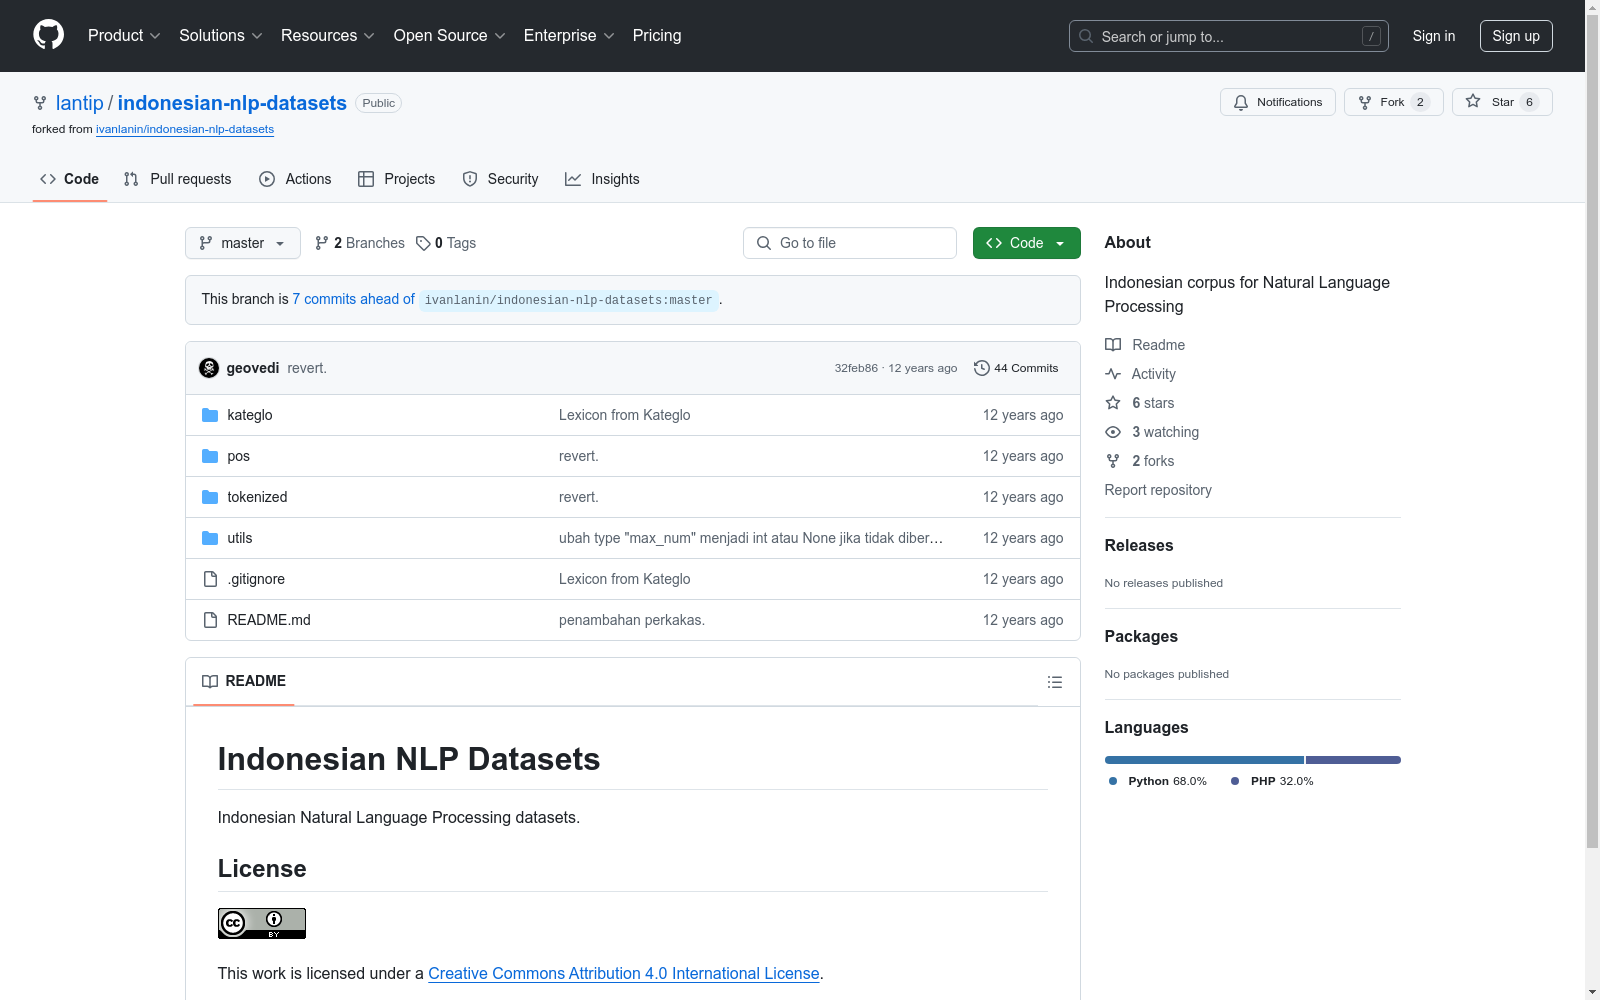
Task: Open Creative Commons Attribution 4.0 license link
Action: (624, 973)
